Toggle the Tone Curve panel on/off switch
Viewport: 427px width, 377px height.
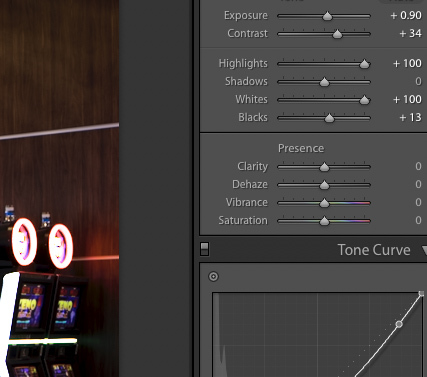pos(204,249)
